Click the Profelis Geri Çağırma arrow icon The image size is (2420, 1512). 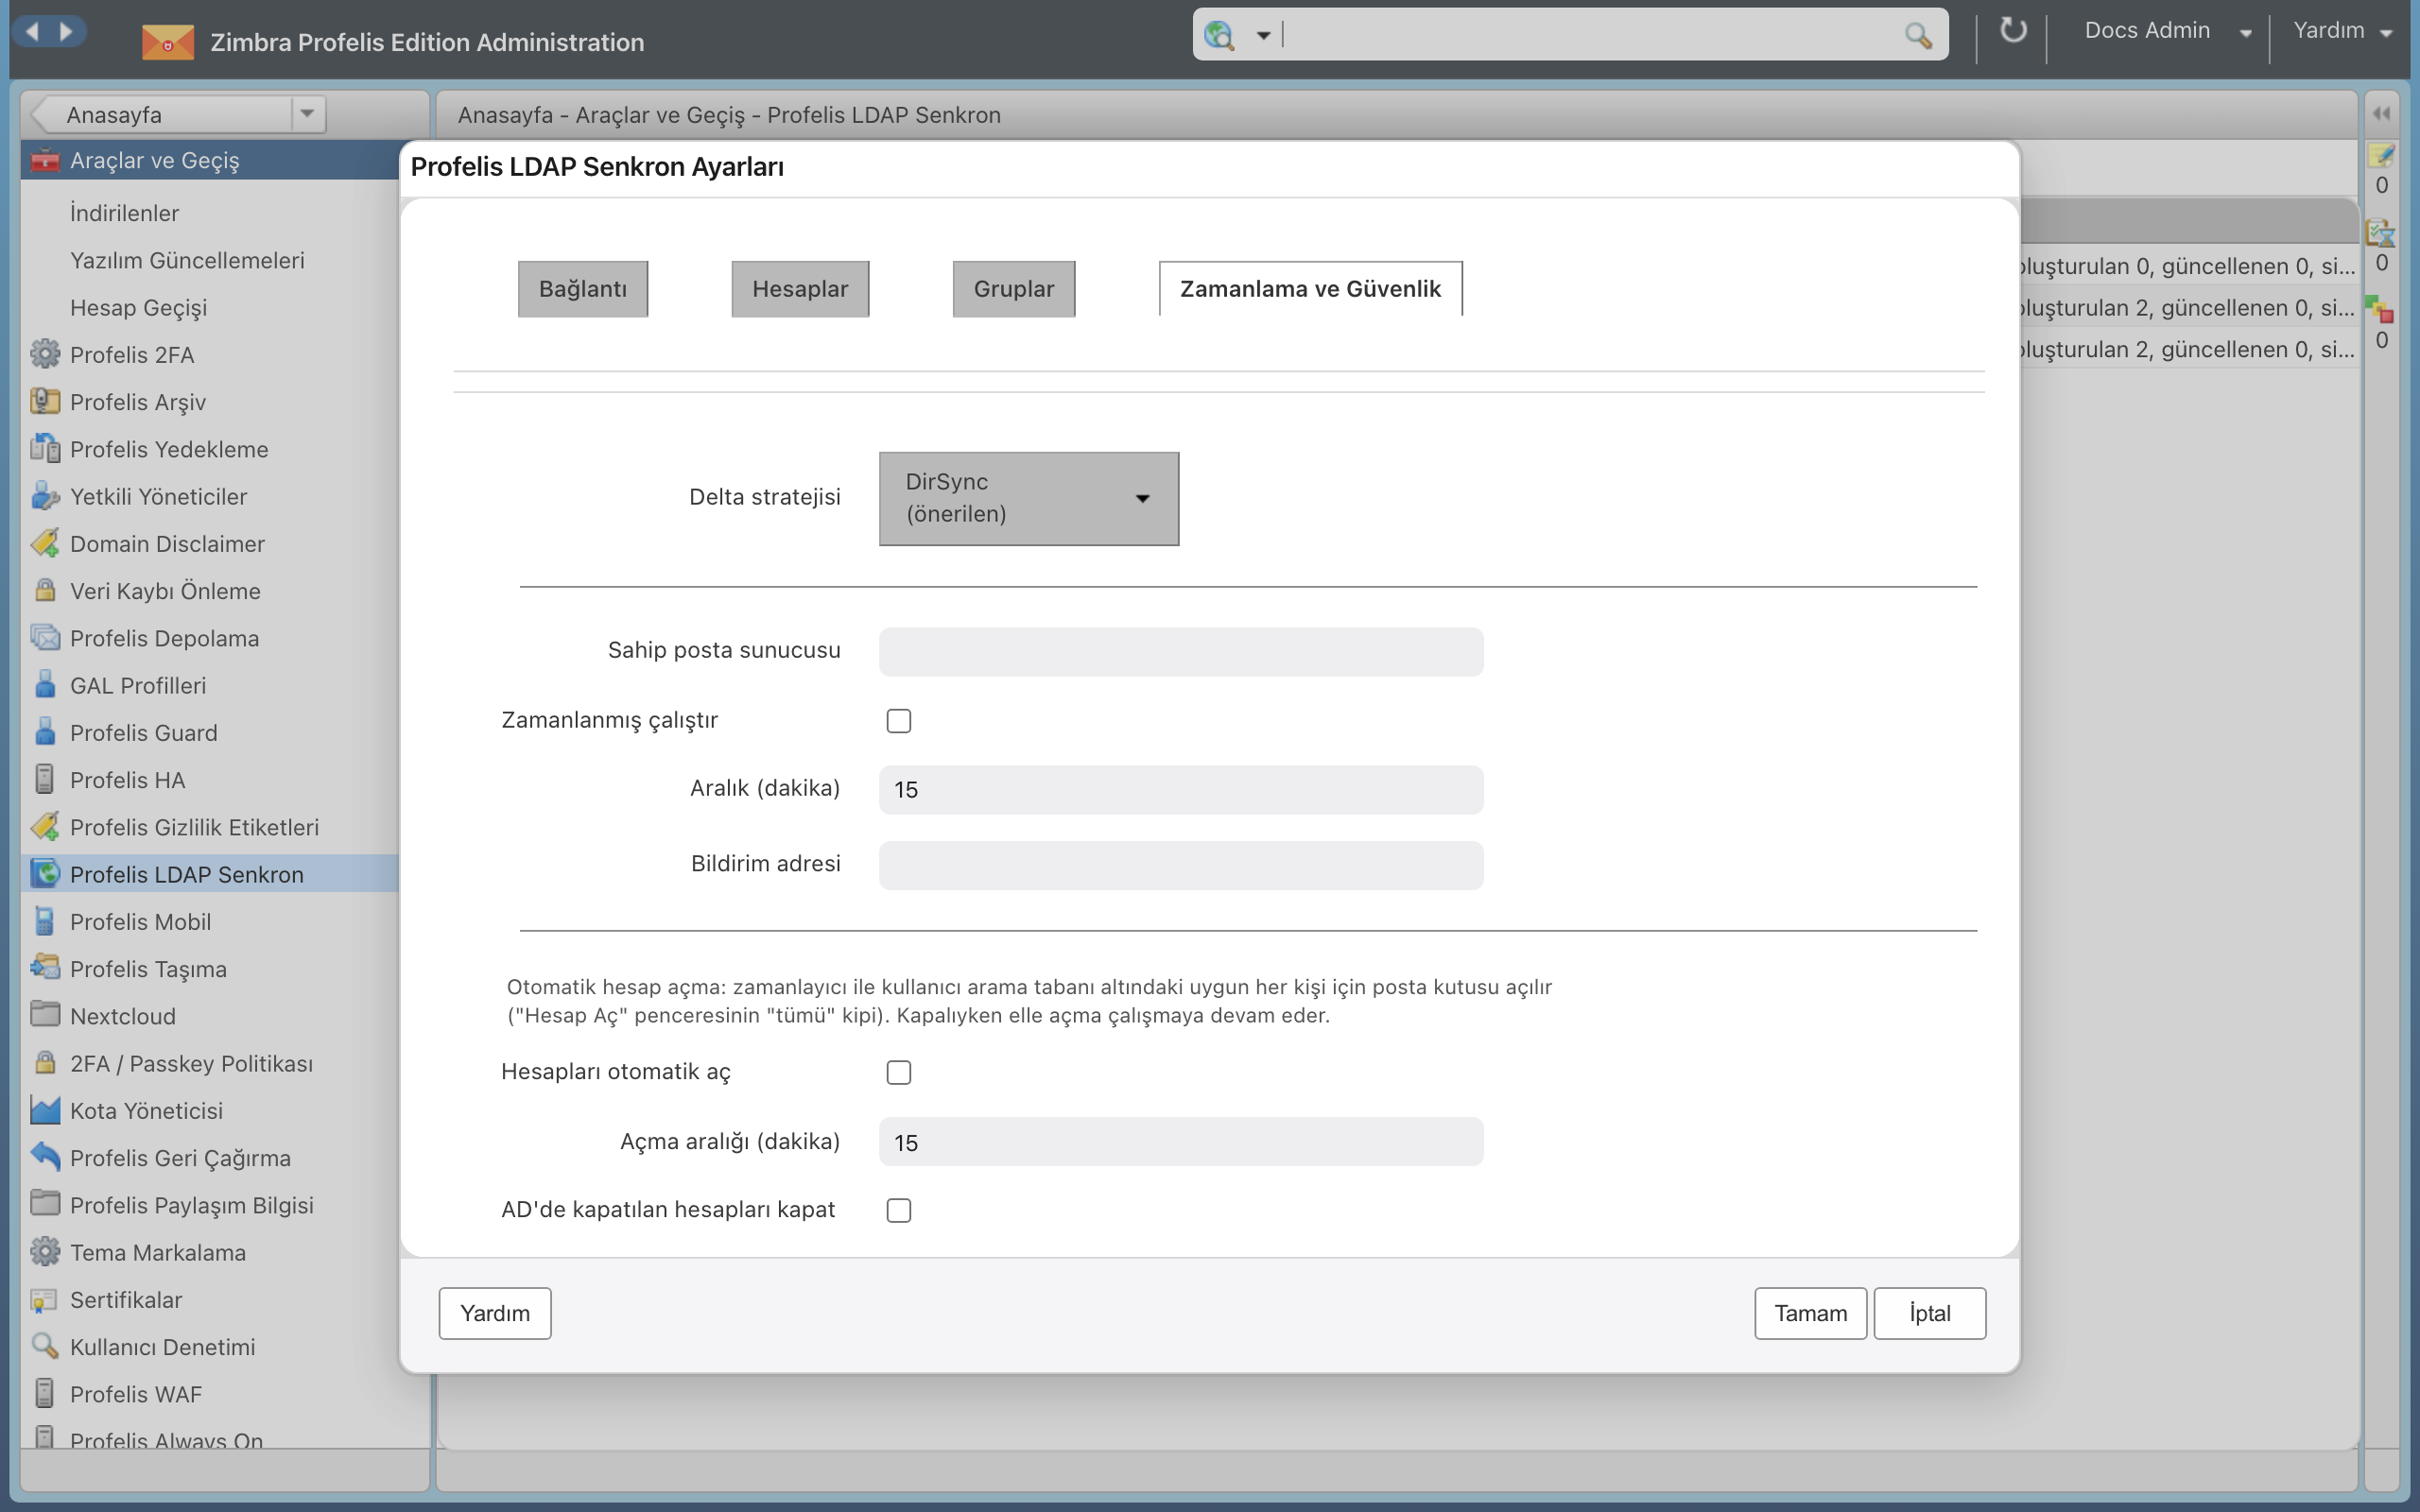tap(45, 1157)
